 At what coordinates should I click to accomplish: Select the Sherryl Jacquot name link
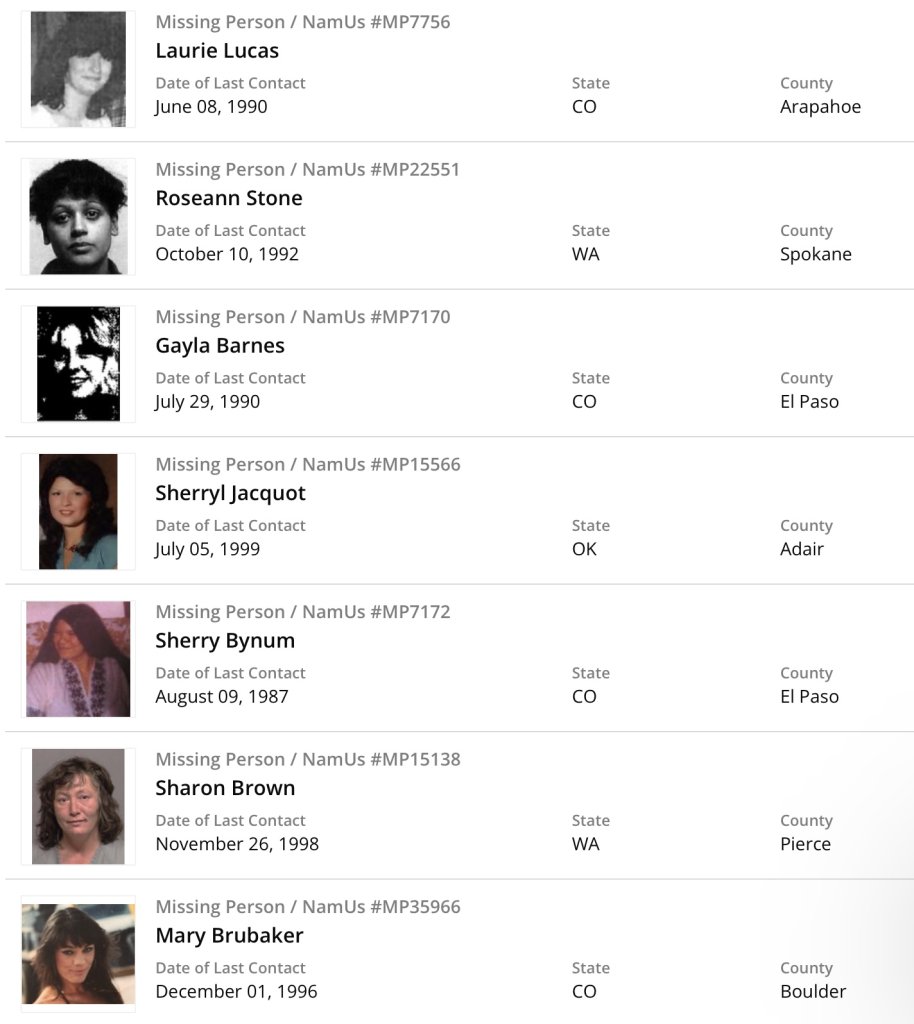tap(230, 493)
